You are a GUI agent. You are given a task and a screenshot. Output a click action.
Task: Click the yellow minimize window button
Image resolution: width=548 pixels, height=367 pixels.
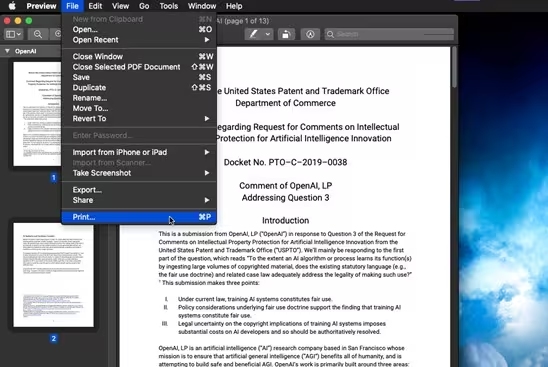(18, 21)
